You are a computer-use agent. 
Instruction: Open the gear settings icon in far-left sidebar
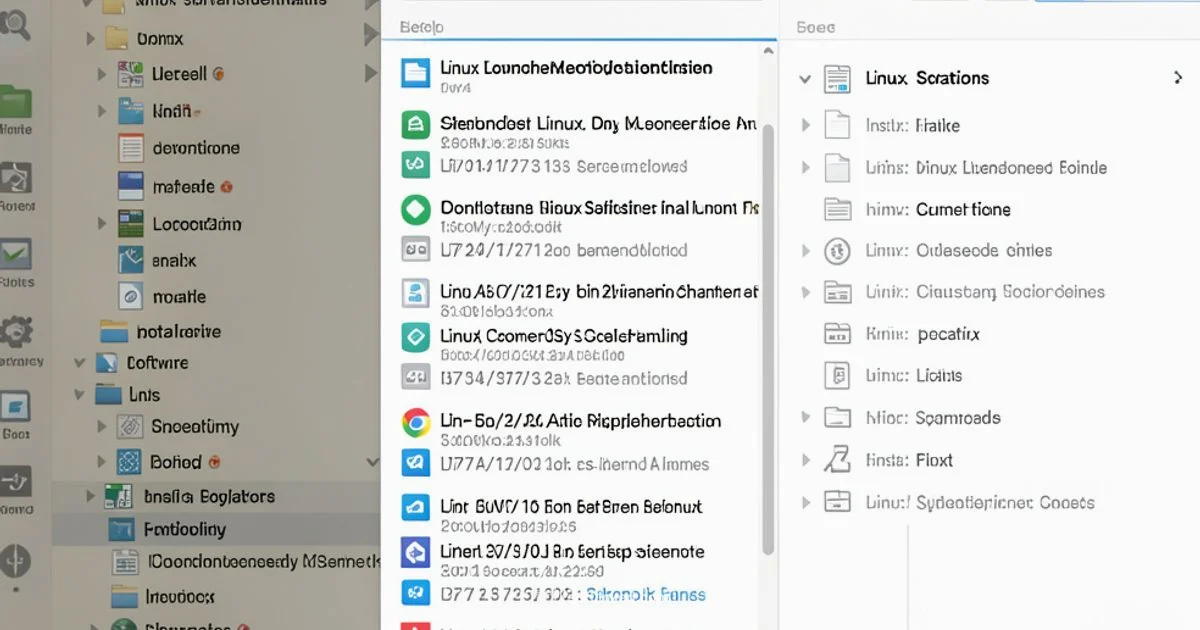tap(16, 330)
